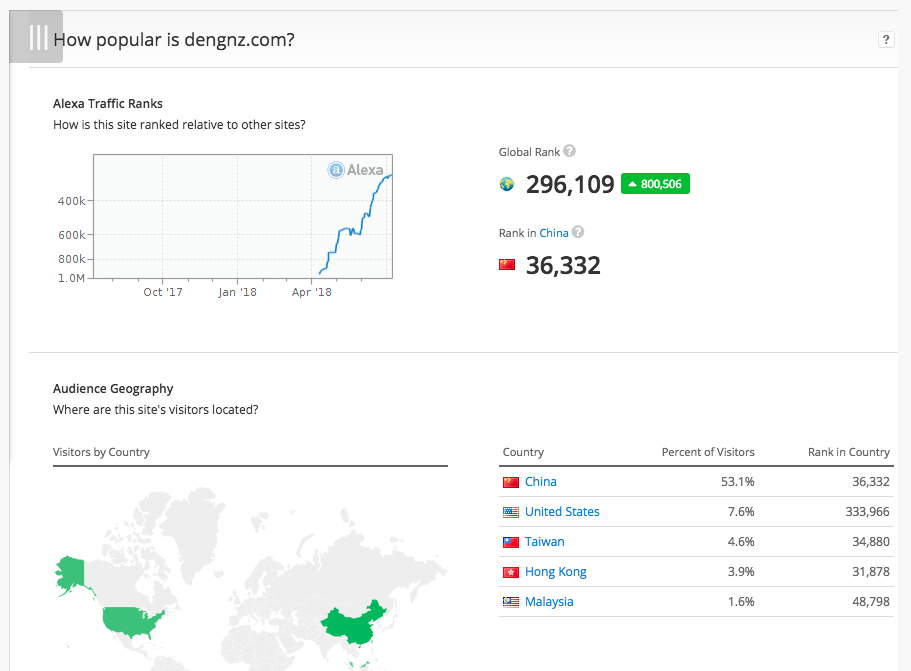Image resolution: width=911 pixels, height=671 pixels.
Task: Click the '800k' chart axis label
Action: (71, 259)
